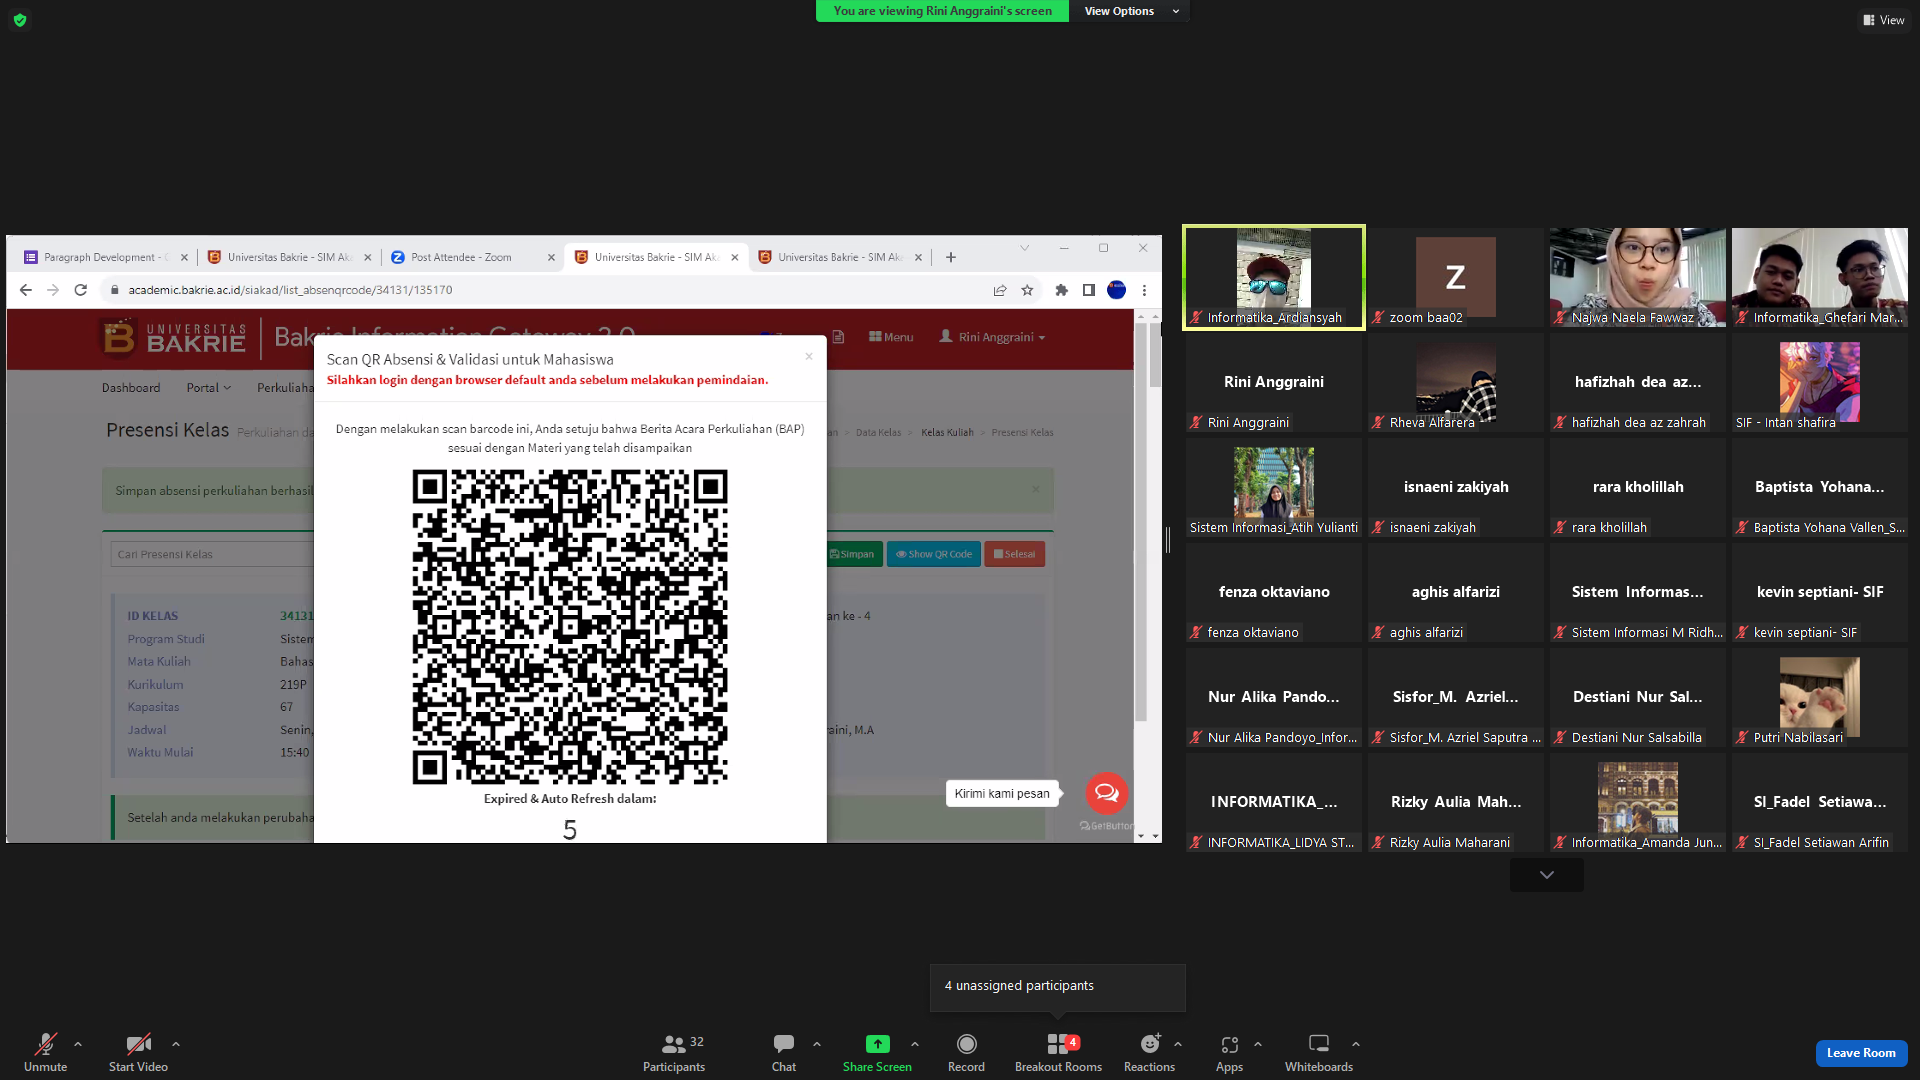Click the share page icon in address bar

[x=999, y=290]
